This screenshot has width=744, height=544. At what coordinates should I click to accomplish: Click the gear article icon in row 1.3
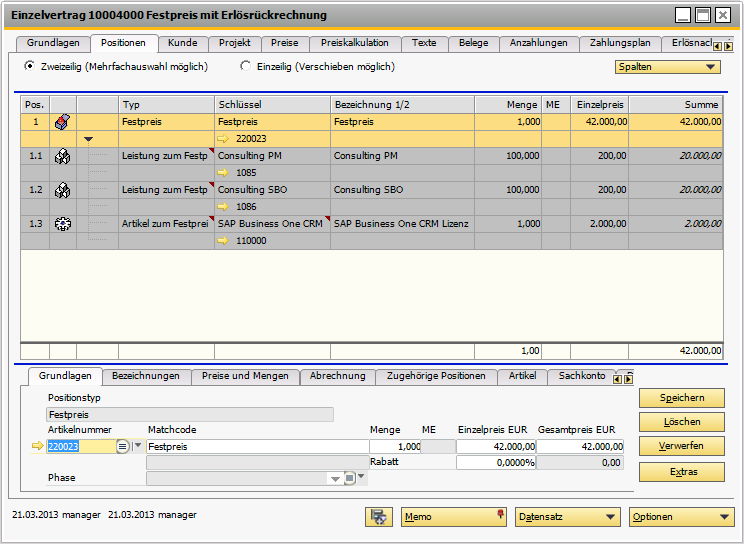tap(62, 224)
